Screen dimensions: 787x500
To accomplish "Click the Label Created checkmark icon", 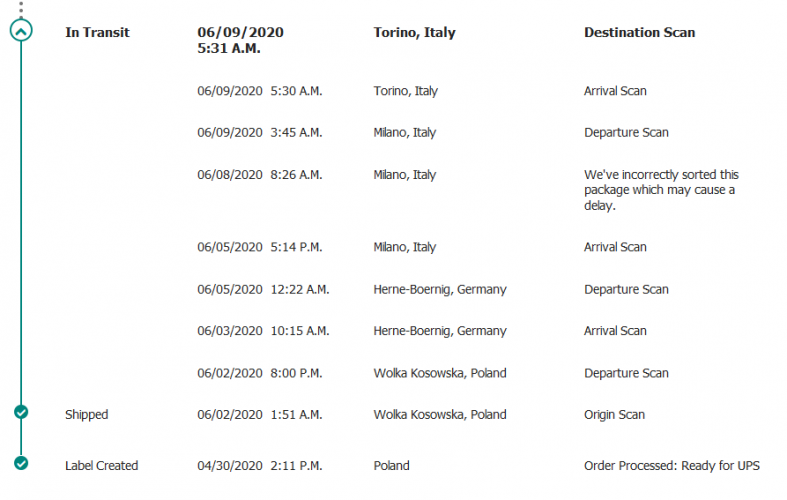I will pos(21,463).
